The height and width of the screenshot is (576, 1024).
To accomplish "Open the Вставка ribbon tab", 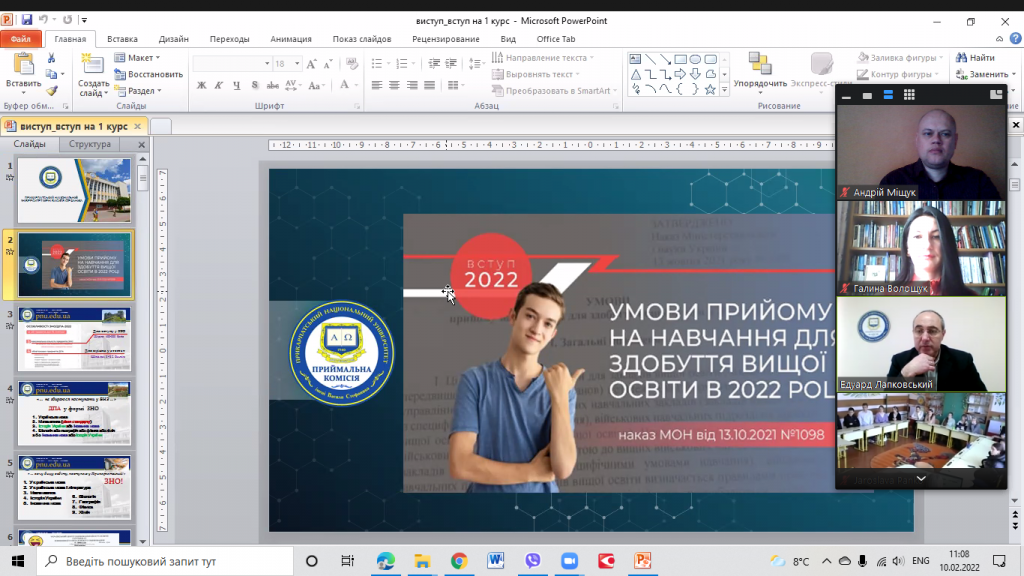I will [x=122, y=39].
